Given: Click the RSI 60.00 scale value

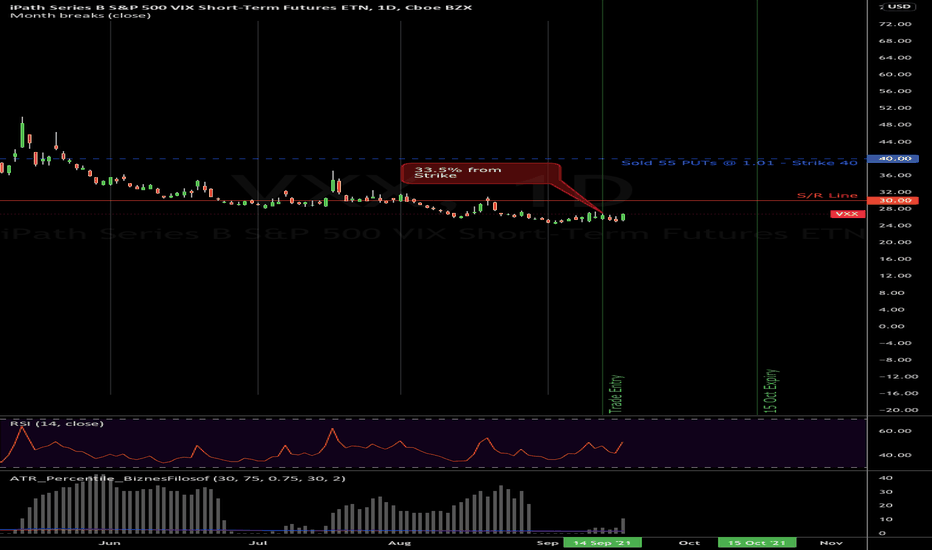Looking at the screenshot, I should pos(895,431).
